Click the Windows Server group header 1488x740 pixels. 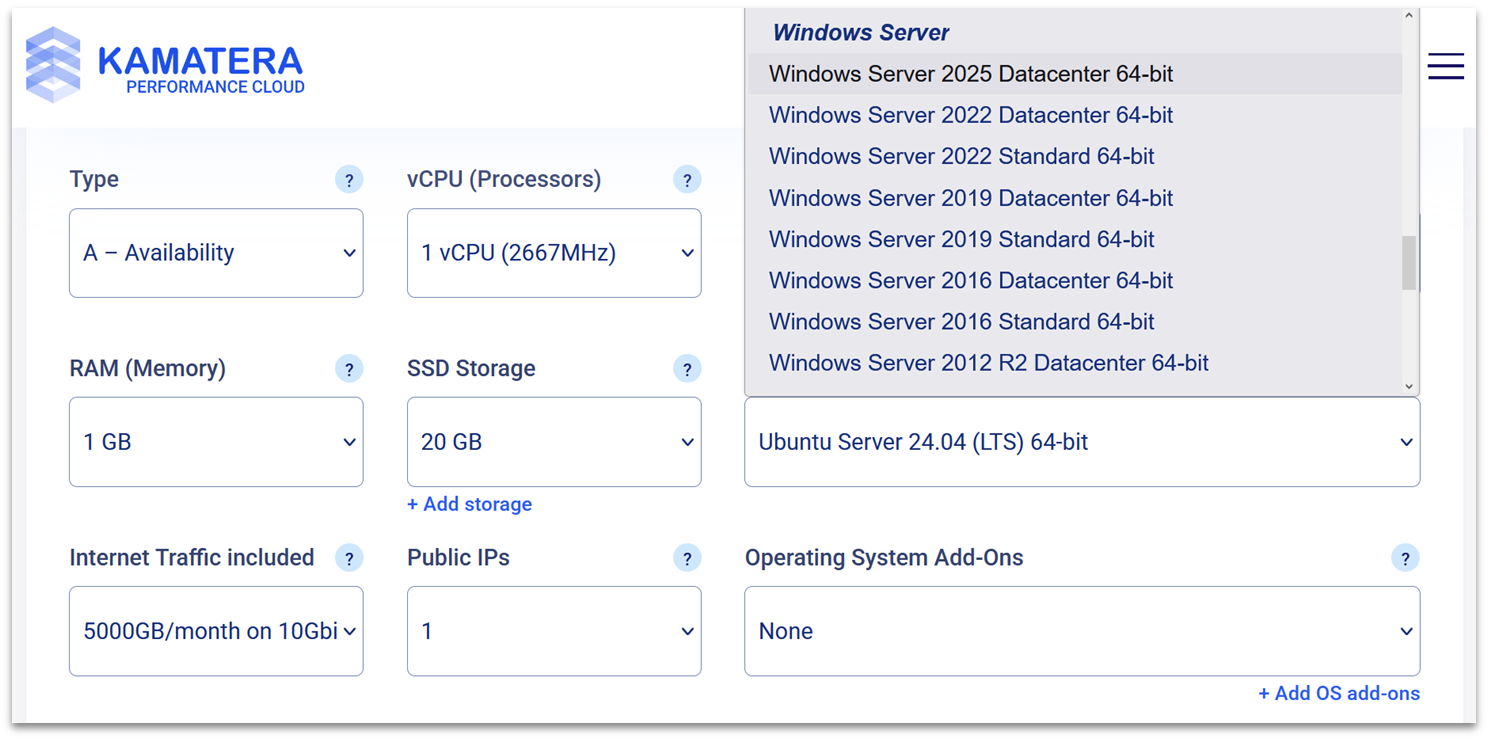pos(861,33)
